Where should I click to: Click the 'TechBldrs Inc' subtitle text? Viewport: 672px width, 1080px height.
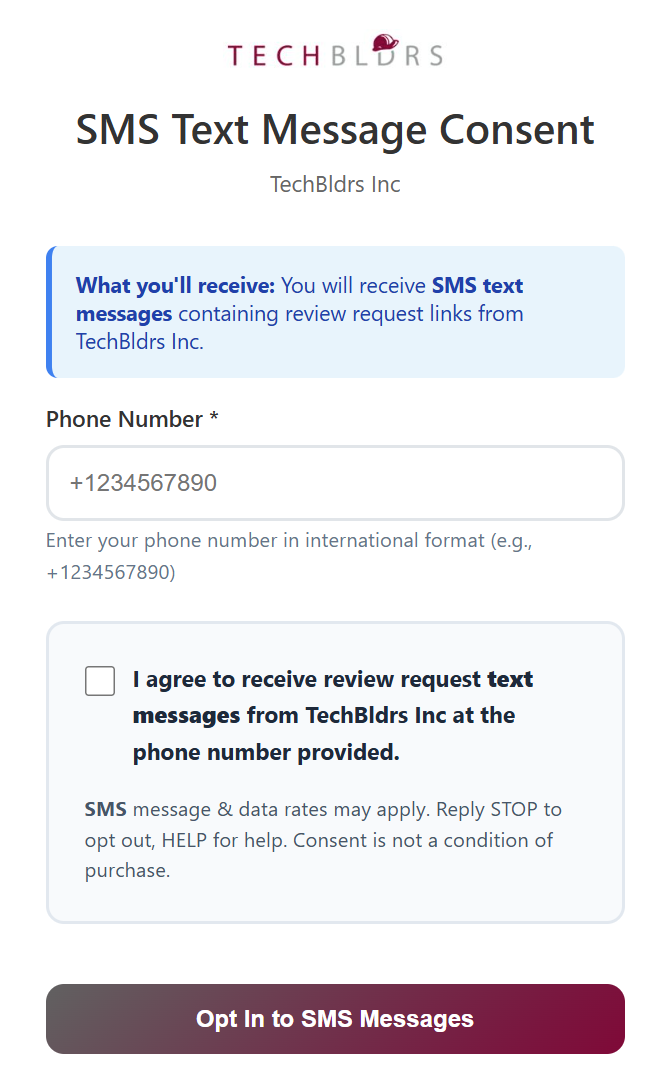pyautogui.click(x=334, y=184)
